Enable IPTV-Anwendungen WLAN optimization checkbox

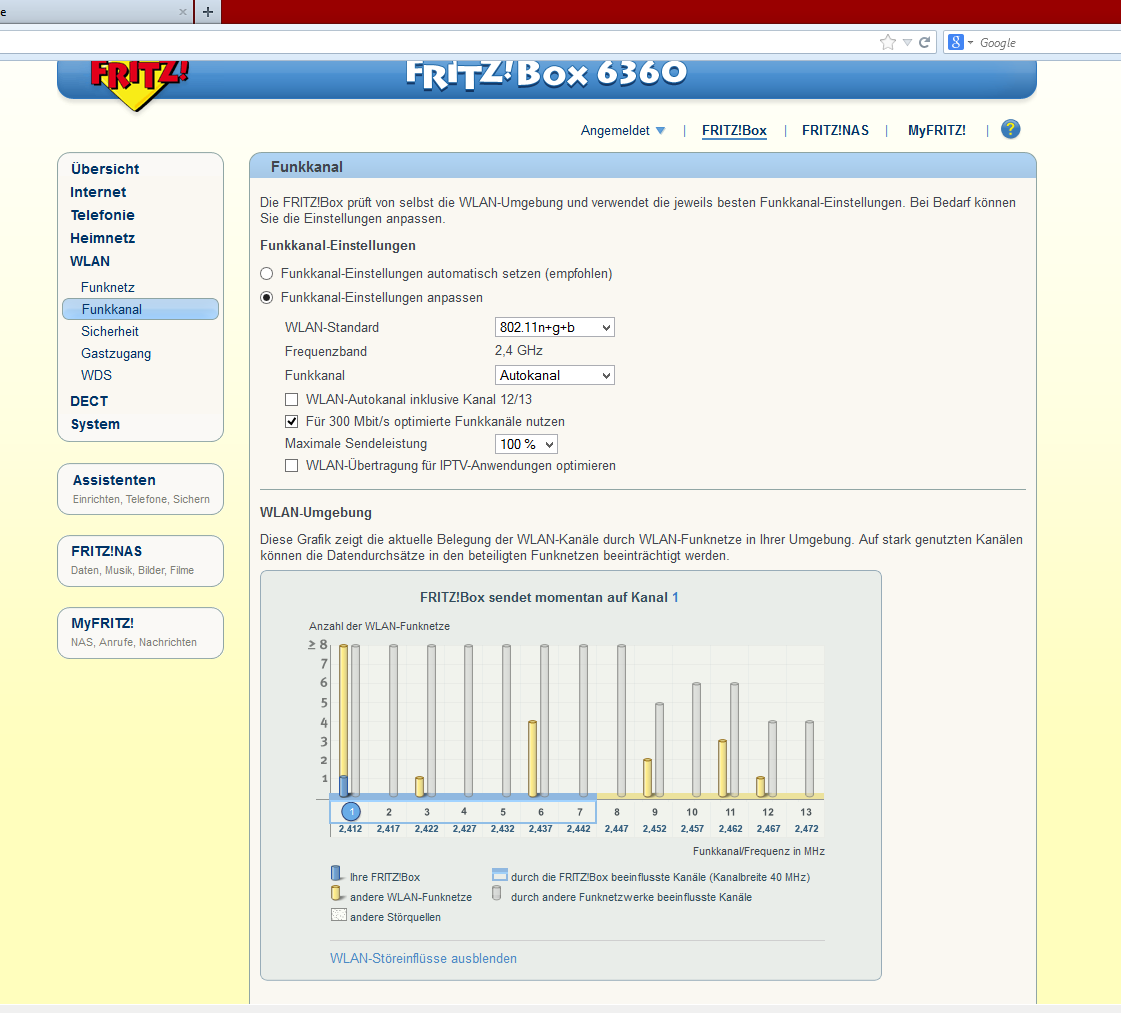(x=292, y=466)
